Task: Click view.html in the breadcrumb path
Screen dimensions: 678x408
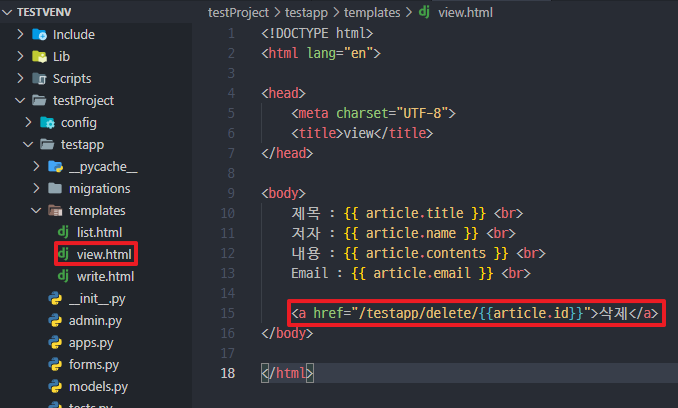Action: pos(465,13)
